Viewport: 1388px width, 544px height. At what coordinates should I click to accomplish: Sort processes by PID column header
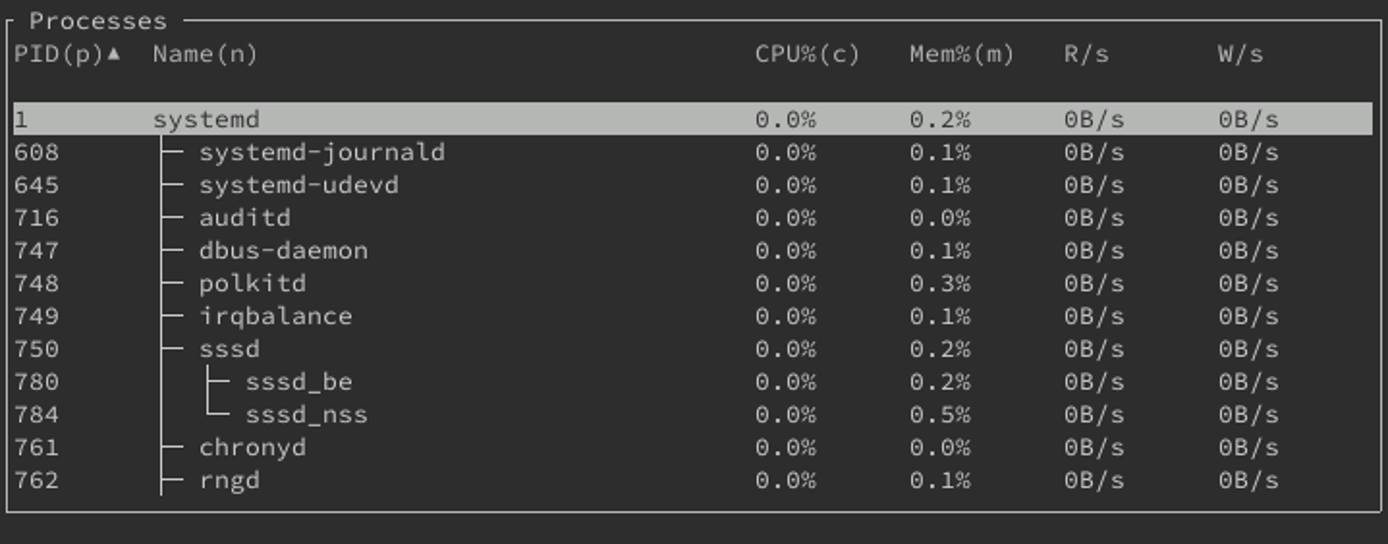[x=58, y=54]
